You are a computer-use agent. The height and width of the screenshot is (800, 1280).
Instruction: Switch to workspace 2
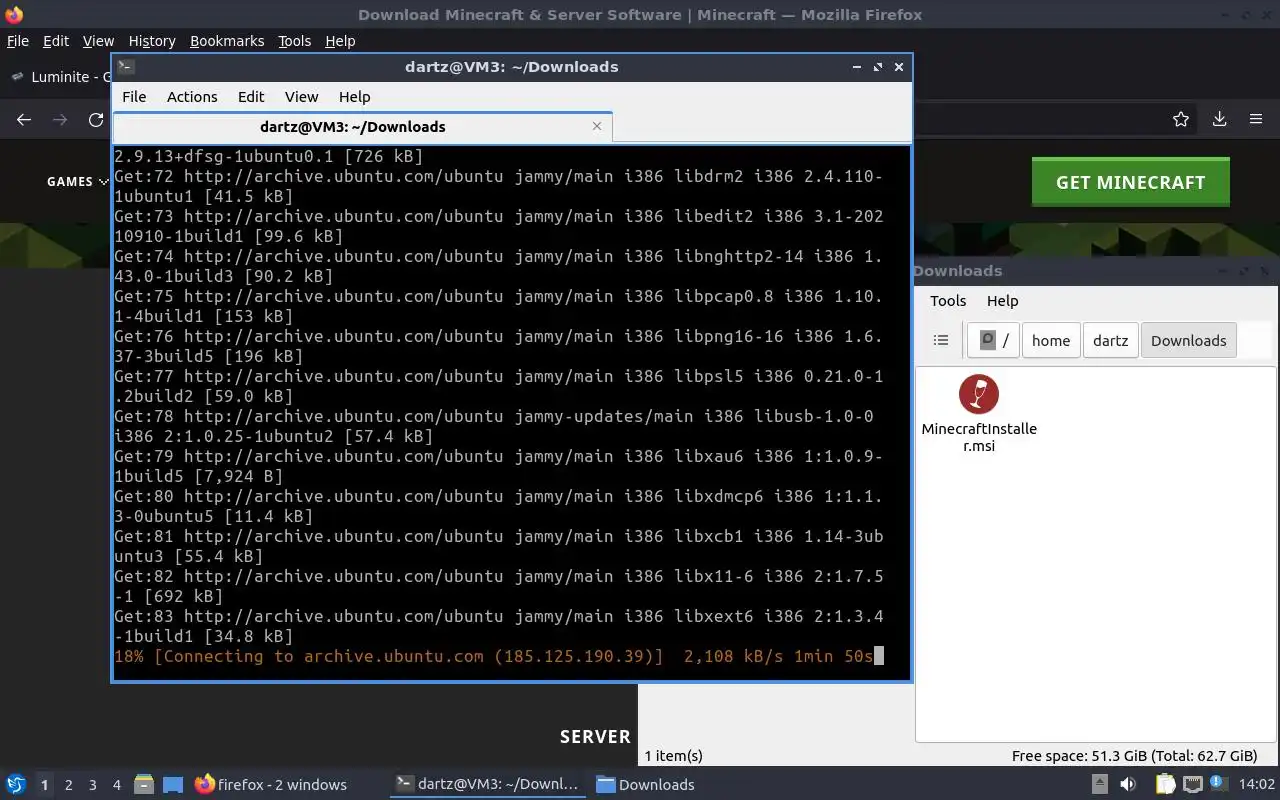[68, 785]
